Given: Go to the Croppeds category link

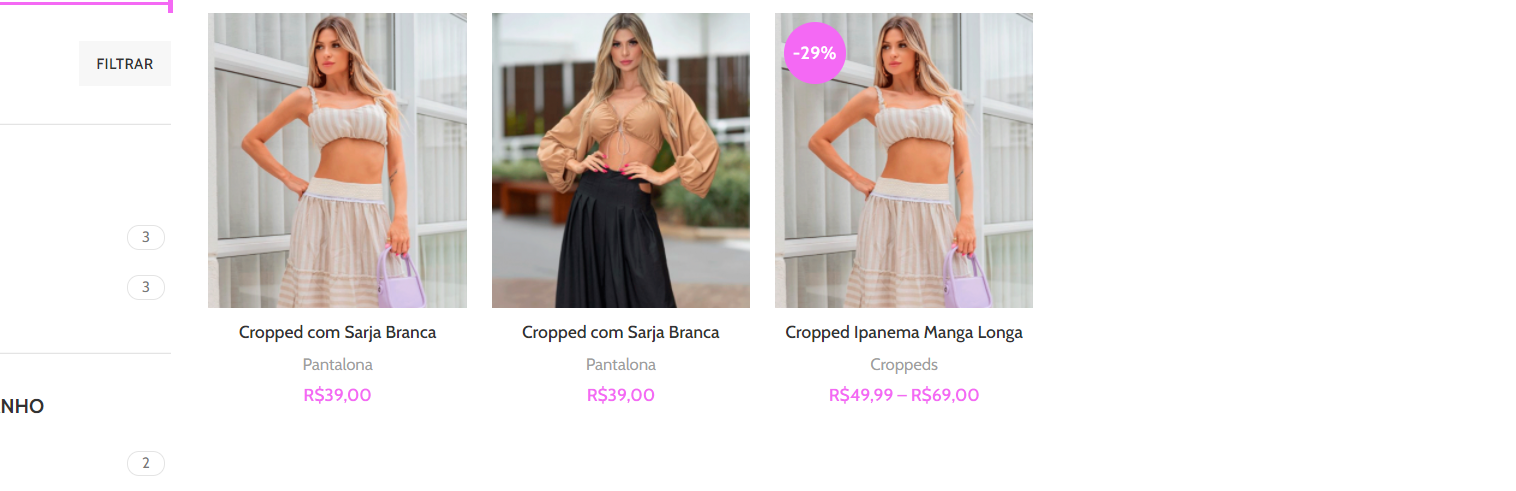Looking at the screenshot, I should click(x=904, y=365).
